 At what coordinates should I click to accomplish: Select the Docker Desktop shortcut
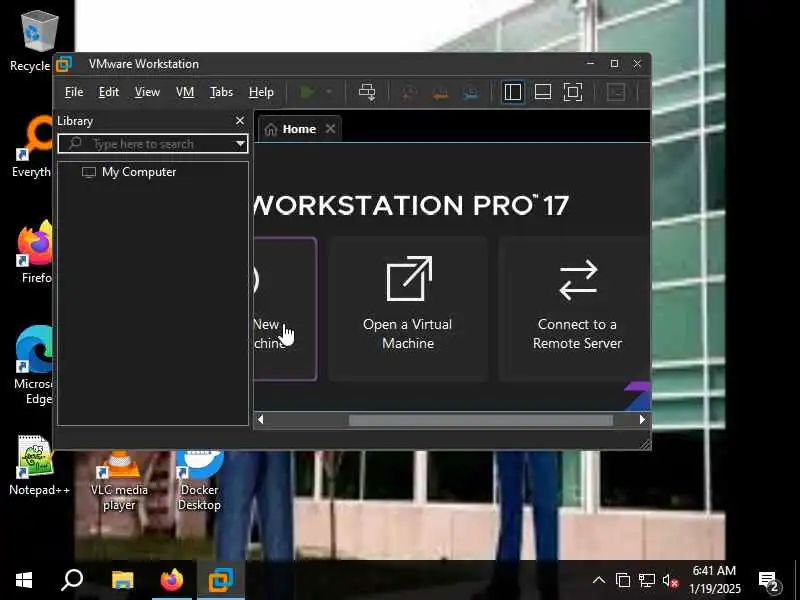click(199, 481)
